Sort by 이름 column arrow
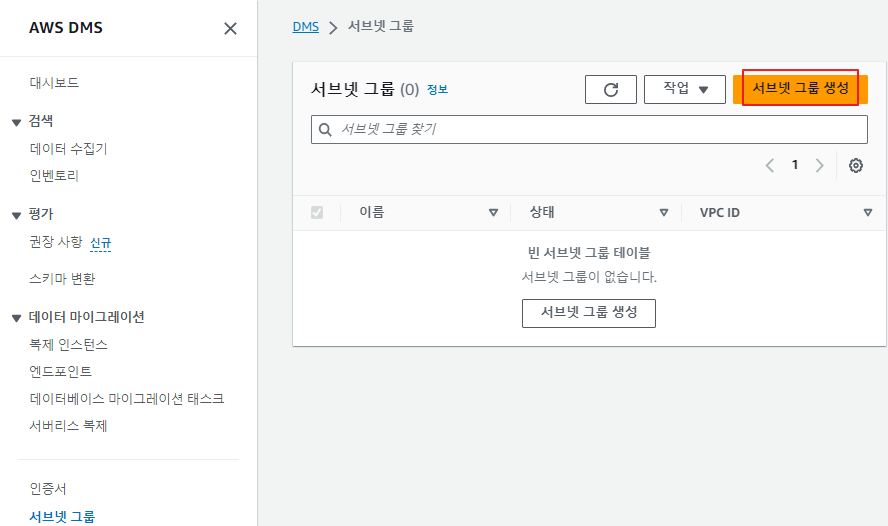Viewport: 888px width, 526px height. pyautogui.click(x=493, y=212)
